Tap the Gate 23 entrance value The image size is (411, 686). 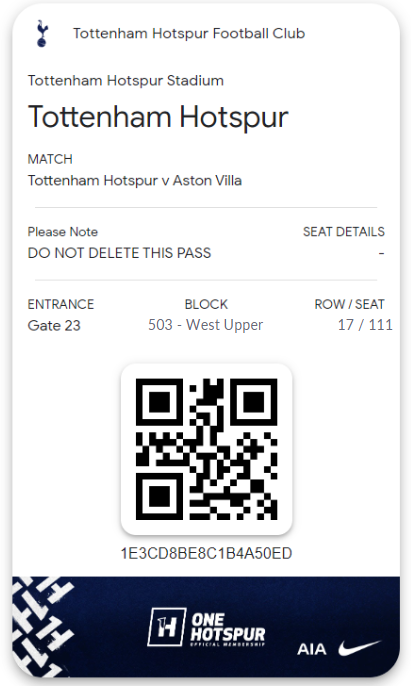click(x=54, y=326)
